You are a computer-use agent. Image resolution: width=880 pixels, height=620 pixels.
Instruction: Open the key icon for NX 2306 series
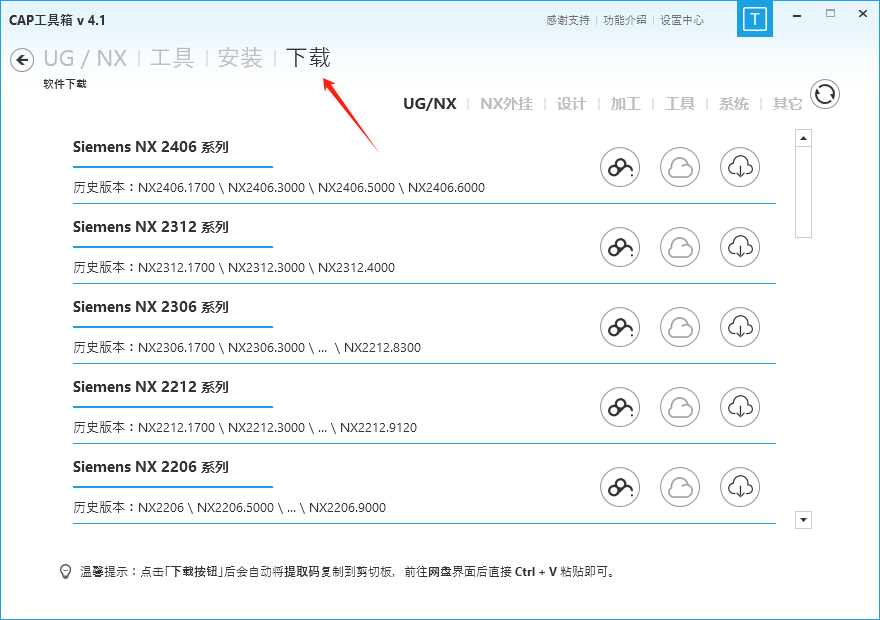[619, 327]
